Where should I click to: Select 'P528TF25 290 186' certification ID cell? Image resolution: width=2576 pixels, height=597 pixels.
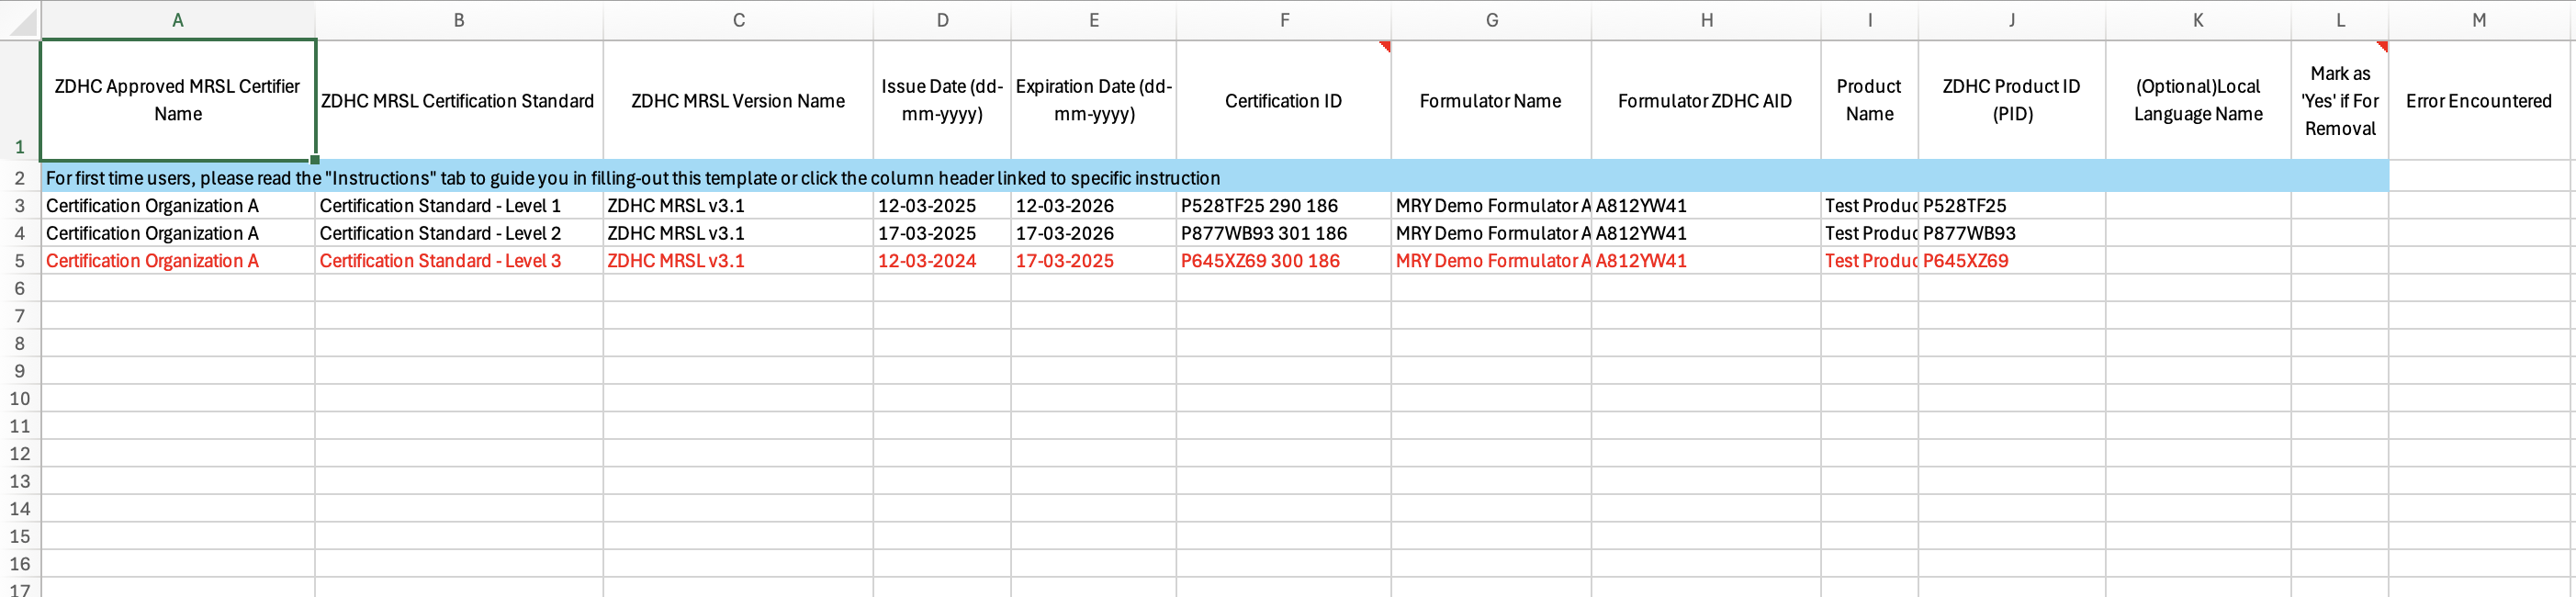[x=1284, y=206]
